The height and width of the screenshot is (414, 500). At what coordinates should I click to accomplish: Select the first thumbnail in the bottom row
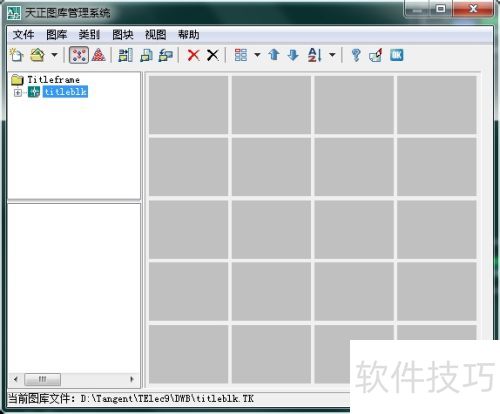[x=188, y=354]
